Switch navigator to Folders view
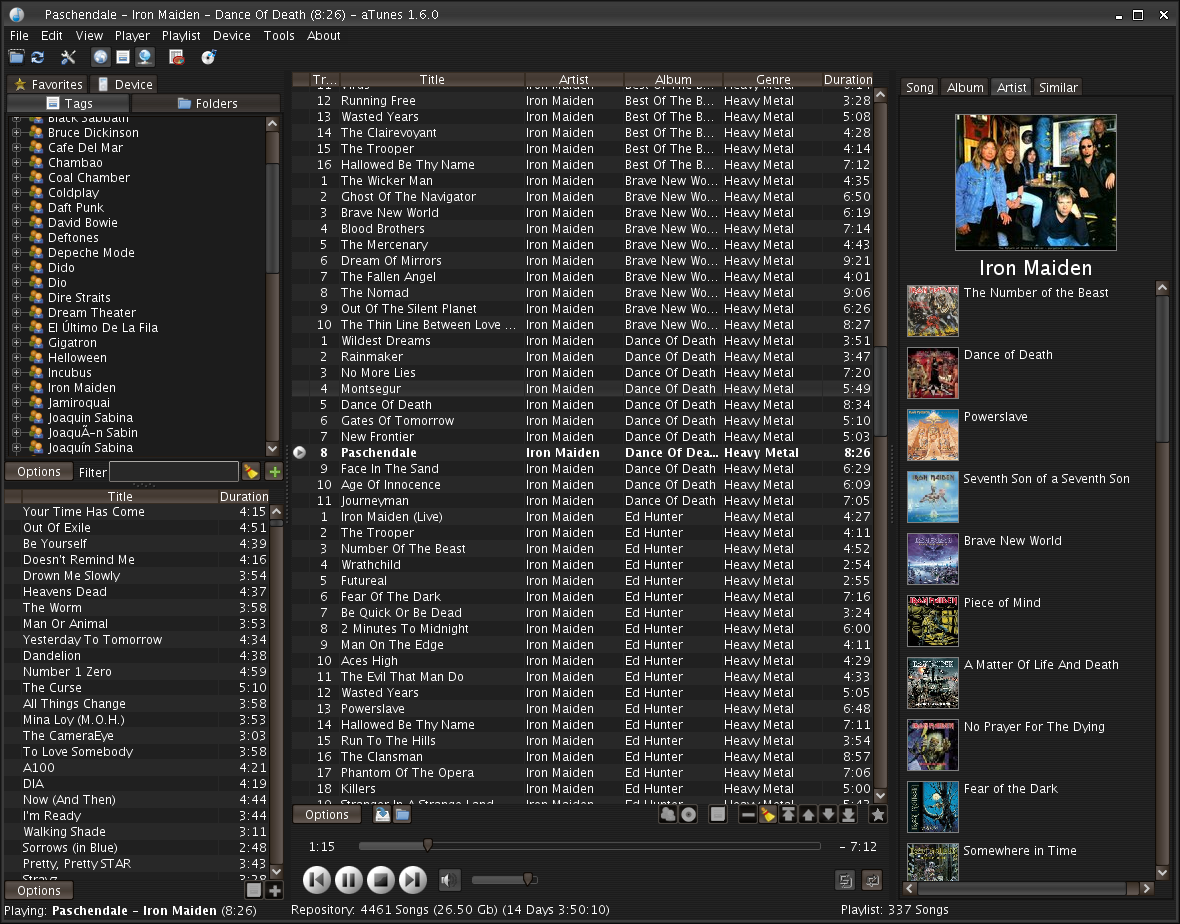 tap(207, 104)
